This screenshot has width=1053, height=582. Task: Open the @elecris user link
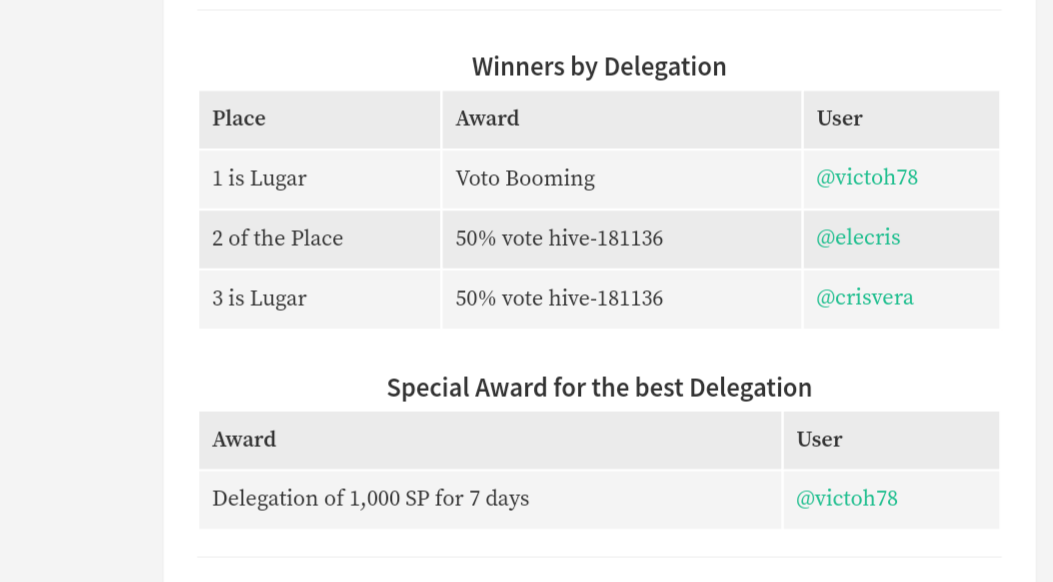pyautogui.click(x=858, y=238)
